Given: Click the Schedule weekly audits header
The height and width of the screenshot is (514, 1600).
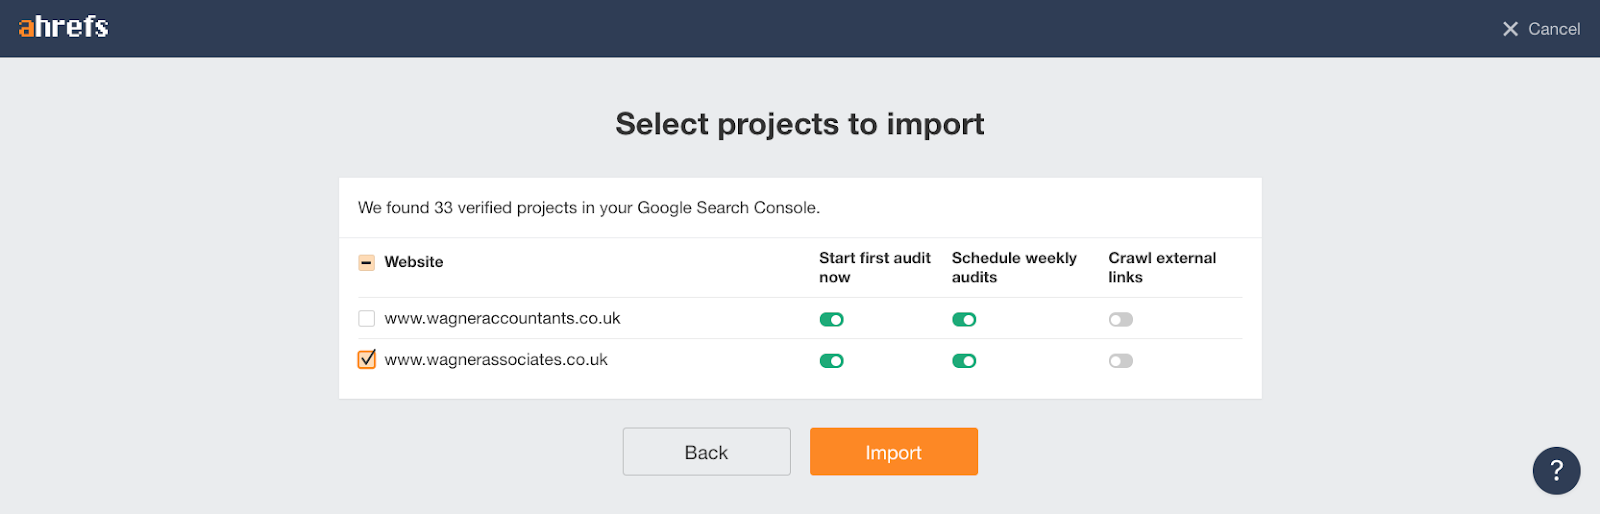Looking at the screenshot, I should [1014, 267].
